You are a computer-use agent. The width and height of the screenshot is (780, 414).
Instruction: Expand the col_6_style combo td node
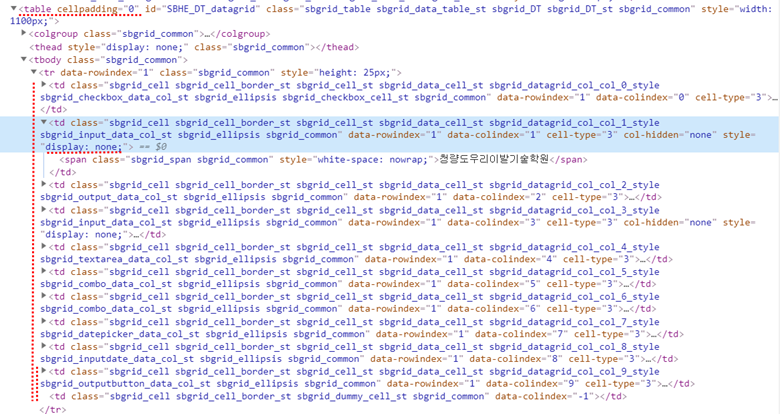click(44, 296)
